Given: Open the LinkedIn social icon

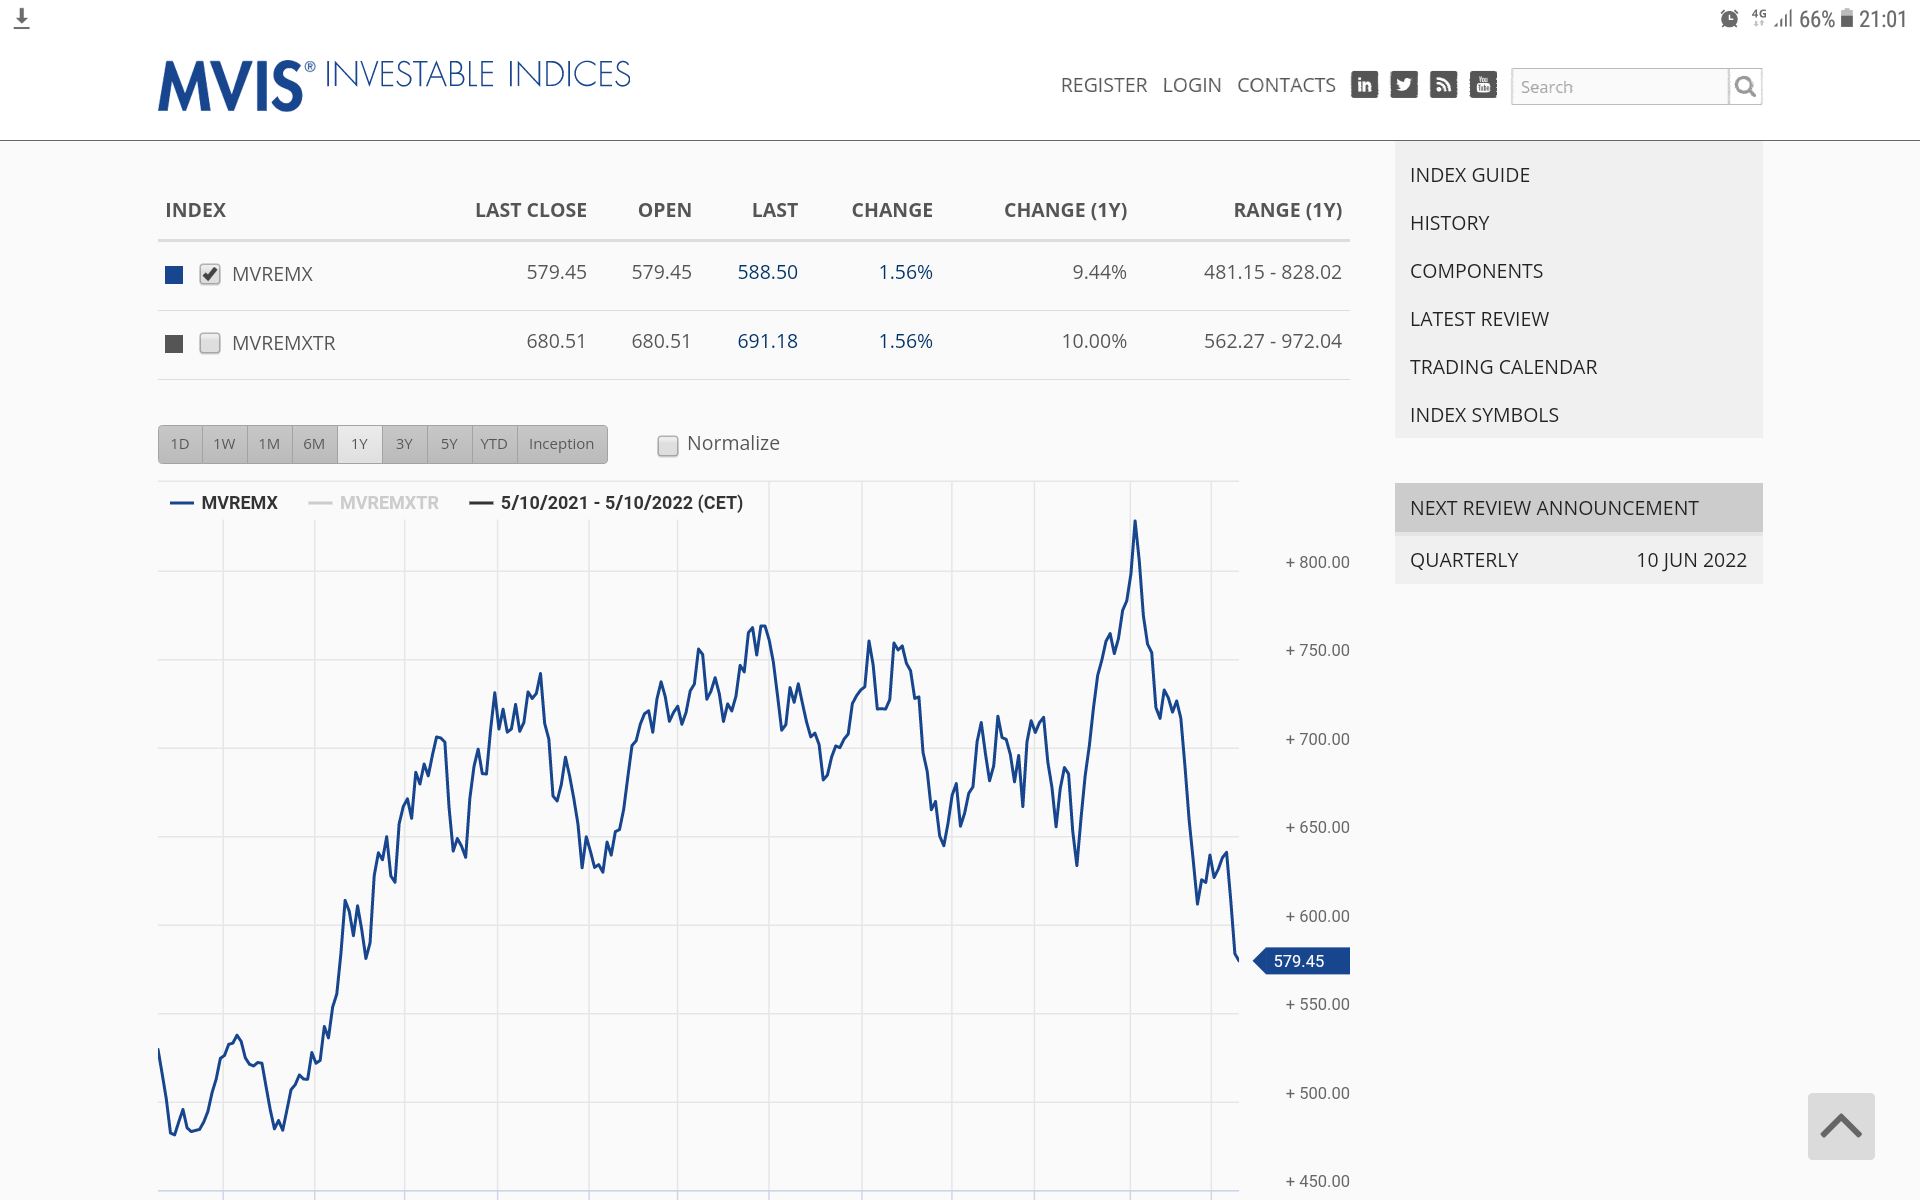Looking at the screenshot, I should [x=1364, y=85].
